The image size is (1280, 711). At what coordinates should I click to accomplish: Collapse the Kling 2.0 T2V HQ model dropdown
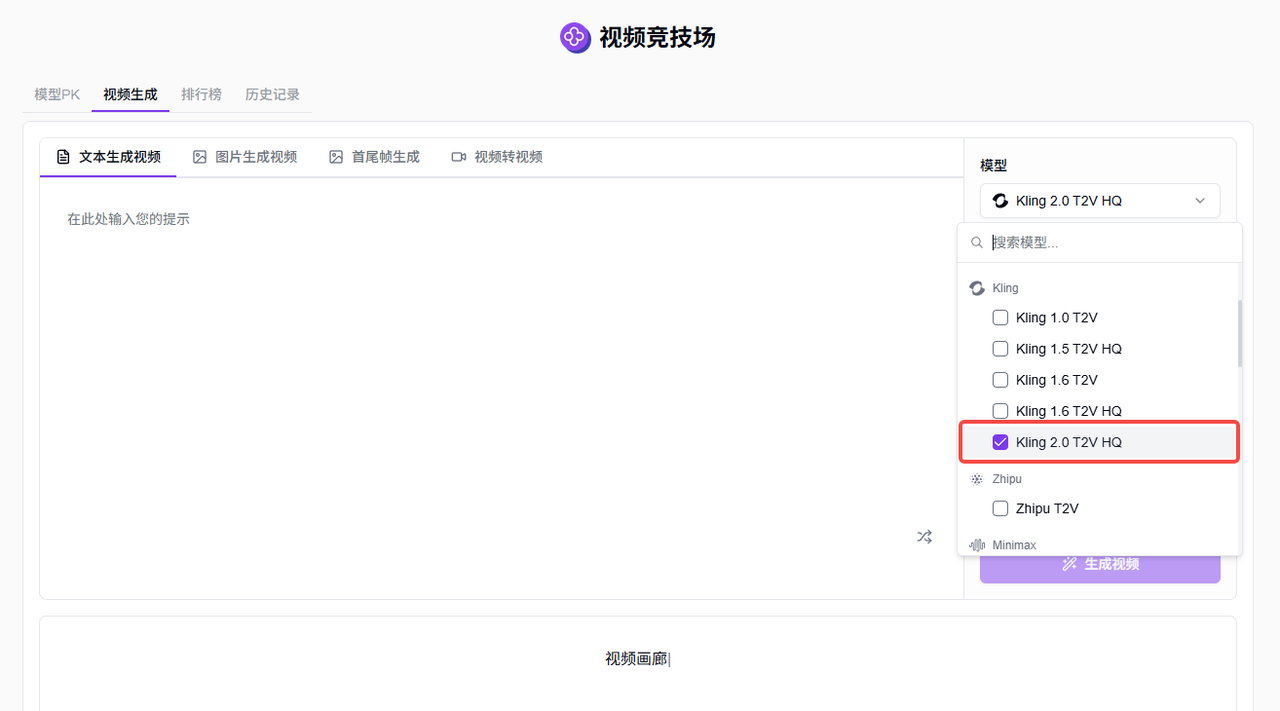click(1100, 201)
